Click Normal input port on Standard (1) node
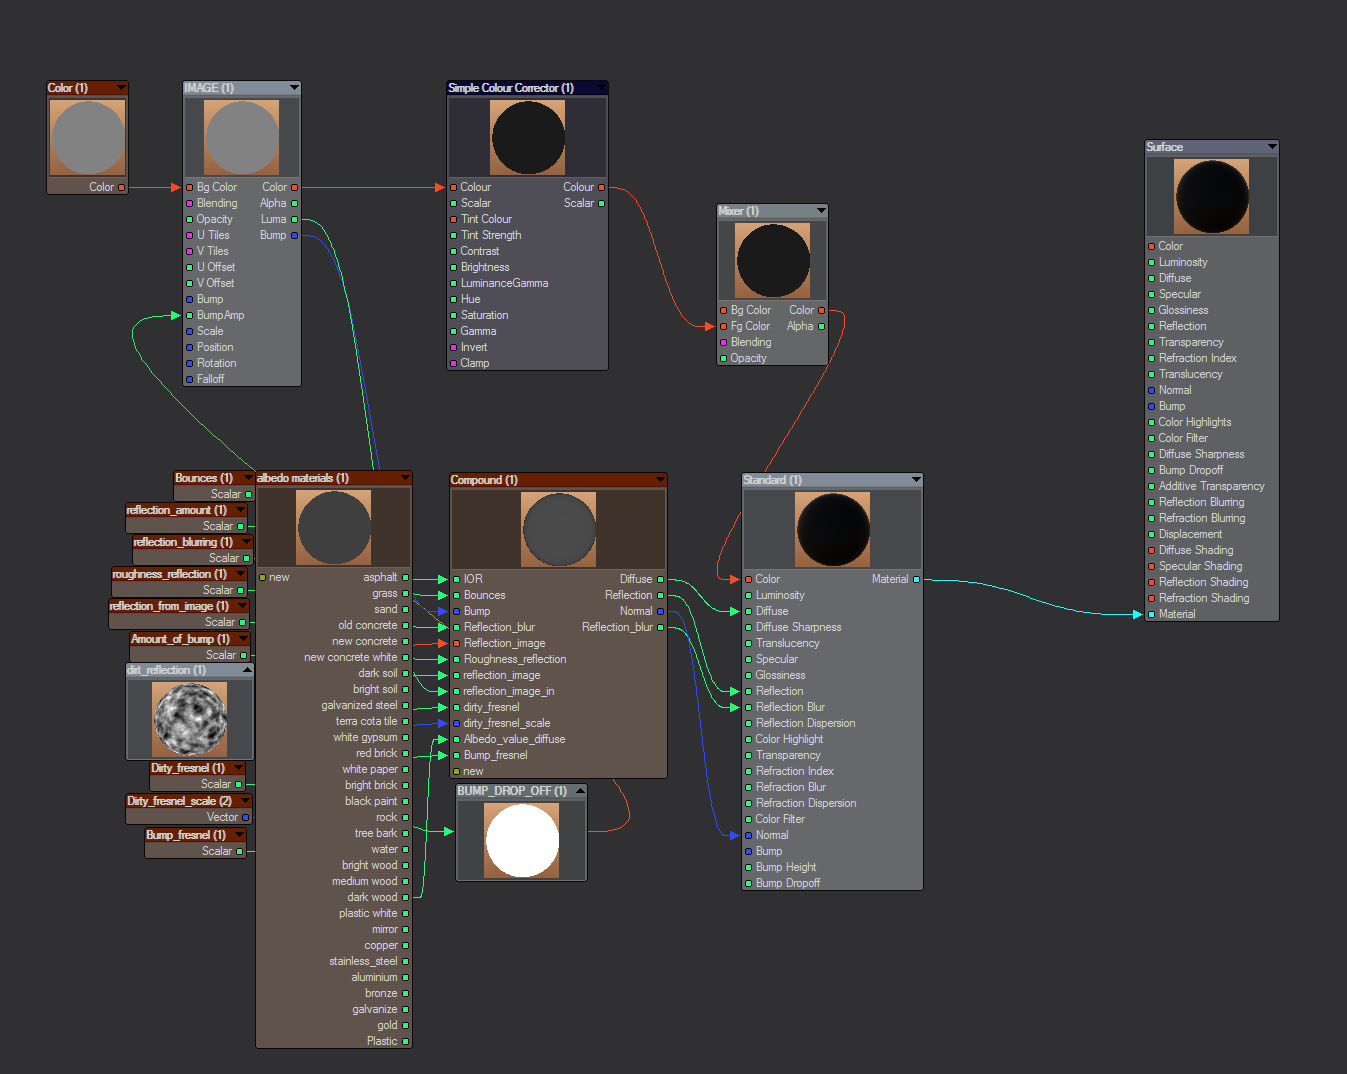 click(748, 835)
